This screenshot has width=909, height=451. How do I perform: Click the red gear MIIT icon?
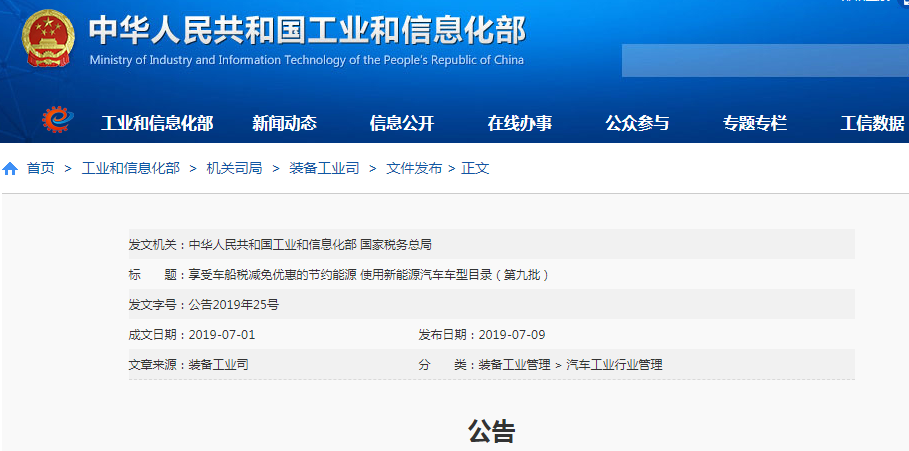tap(58, 120)
